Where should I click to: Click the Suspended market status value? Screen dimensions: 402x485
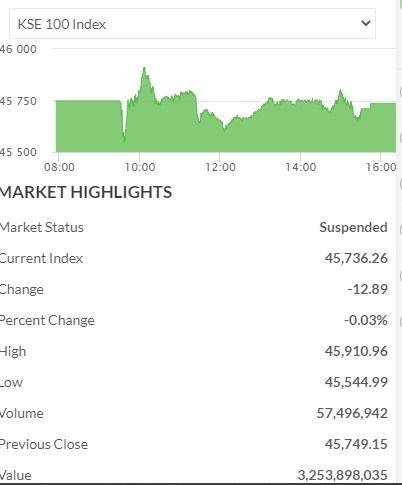click(x=353, y=227)
